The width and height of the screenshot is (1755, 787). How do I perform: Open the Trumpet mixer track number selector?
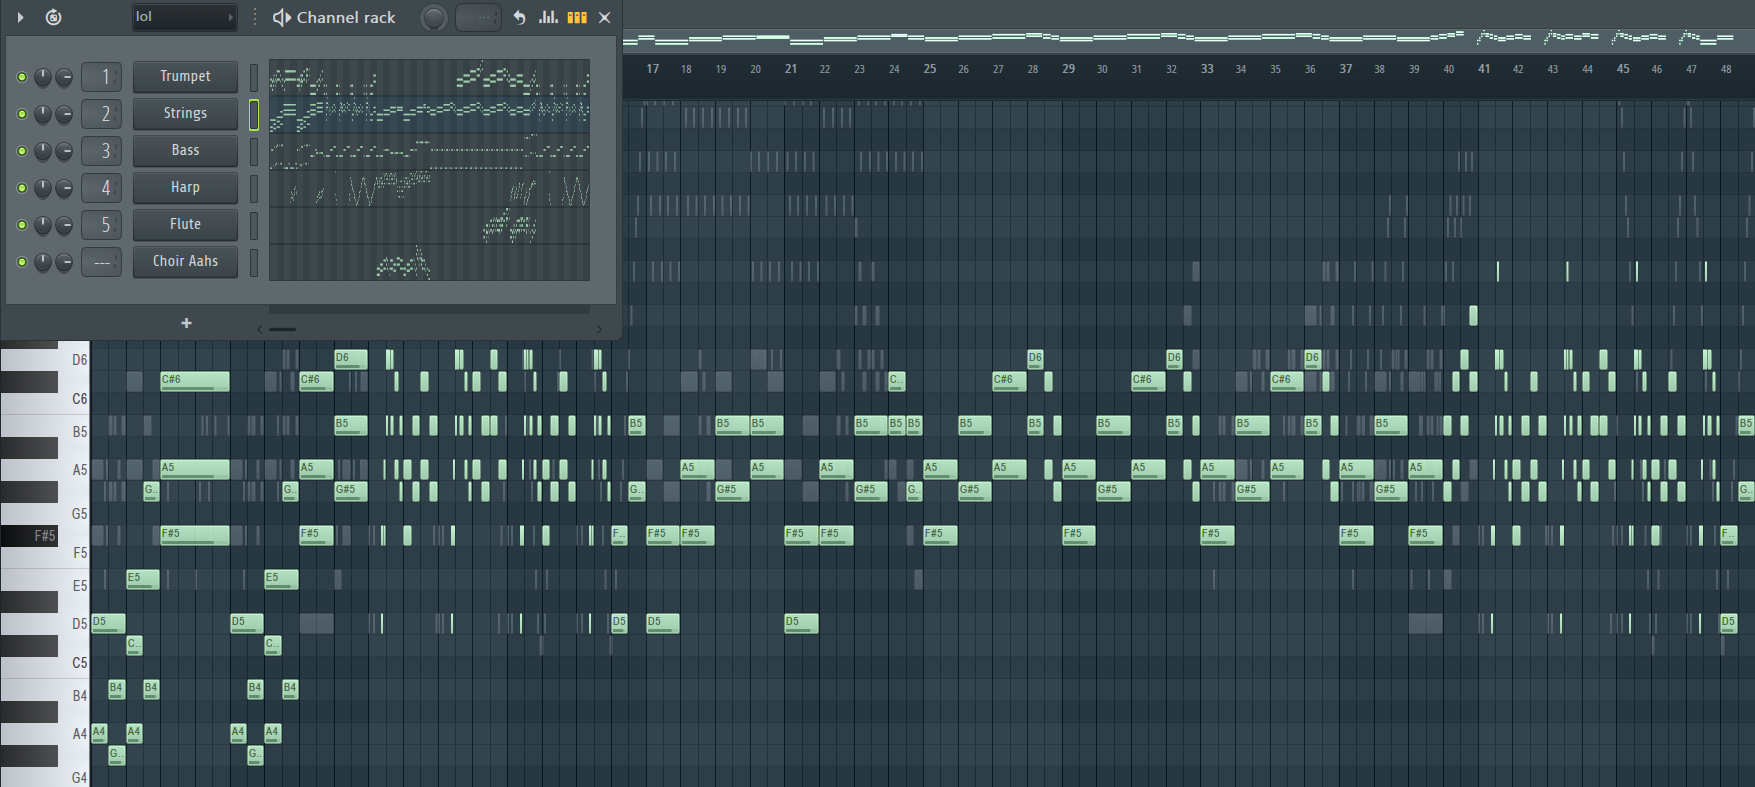(x=101, y=77)
